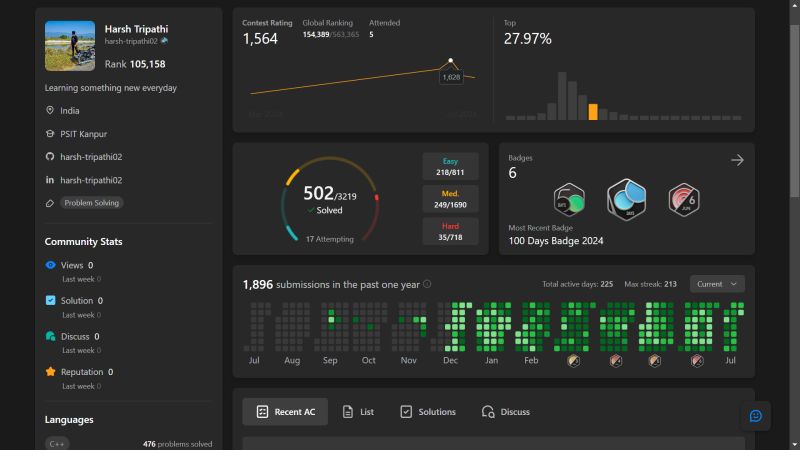Click the tag icon beside Problem Solving

[49, 203]
